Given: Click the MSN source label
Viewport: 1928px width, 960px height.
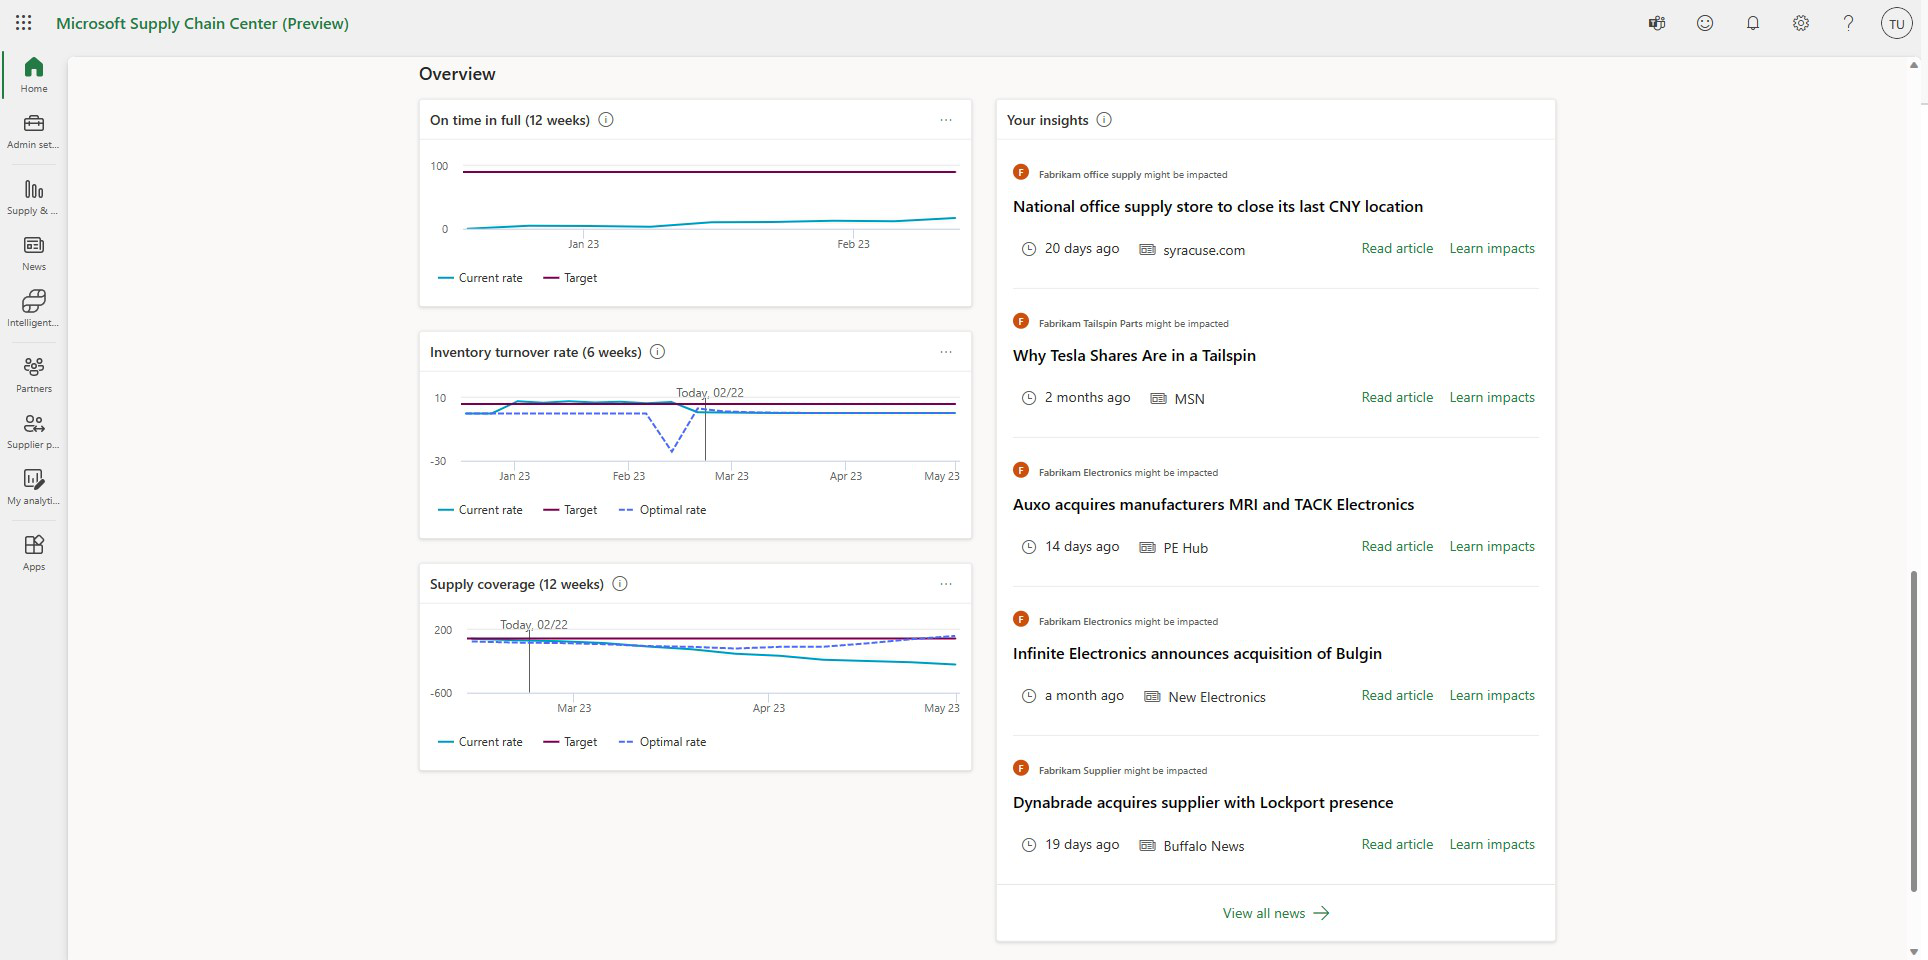Looking at the screenshot, I should click(x=1189, y=399).
